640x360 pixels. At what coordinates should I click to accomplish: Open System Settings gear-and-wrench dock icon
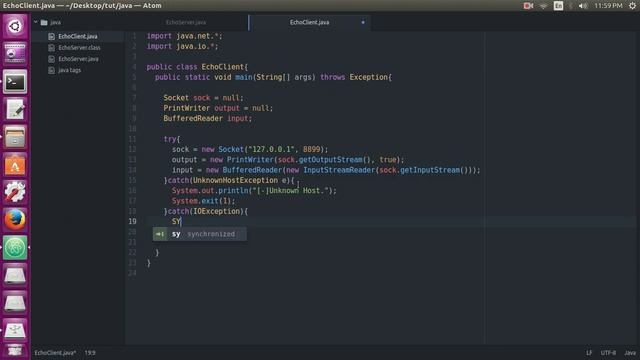(x=15, y=192)
